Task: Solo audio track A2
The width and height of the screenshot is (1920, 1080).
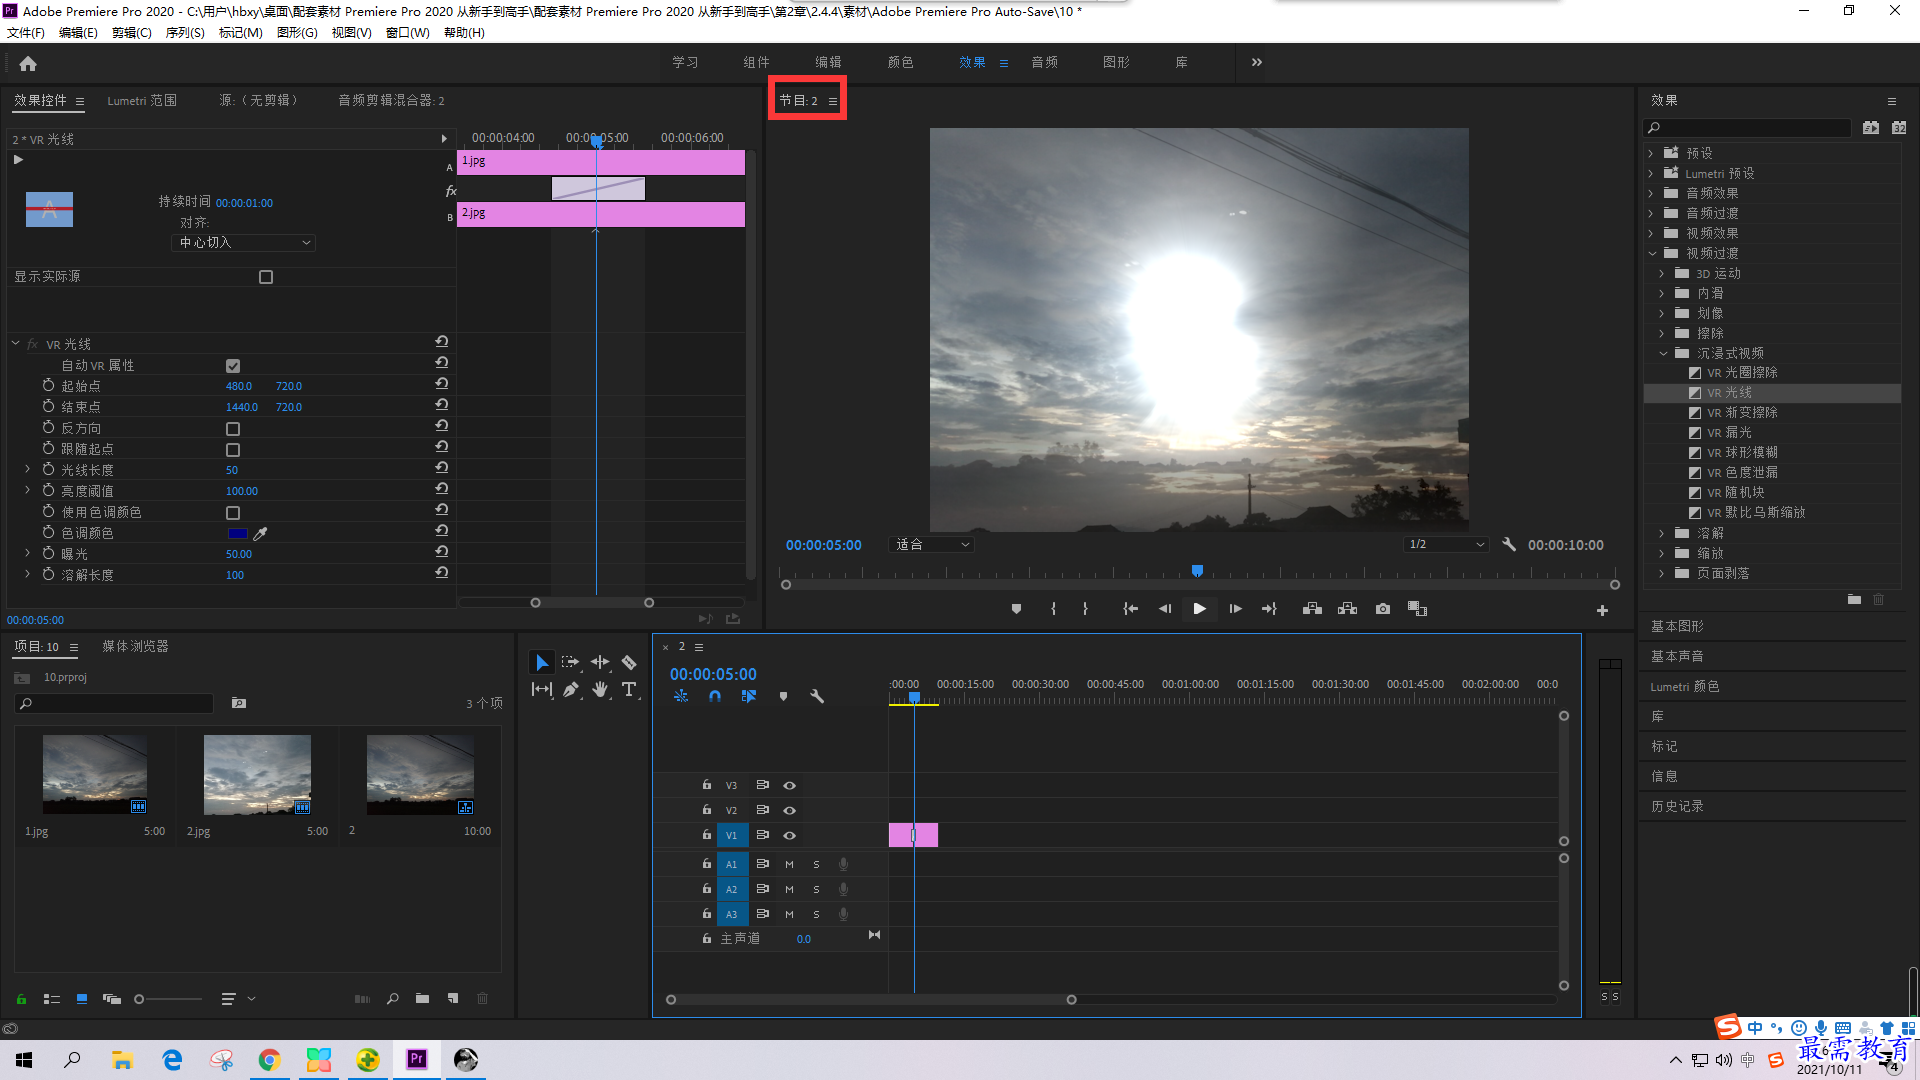Action: click(x=816, y=889)
